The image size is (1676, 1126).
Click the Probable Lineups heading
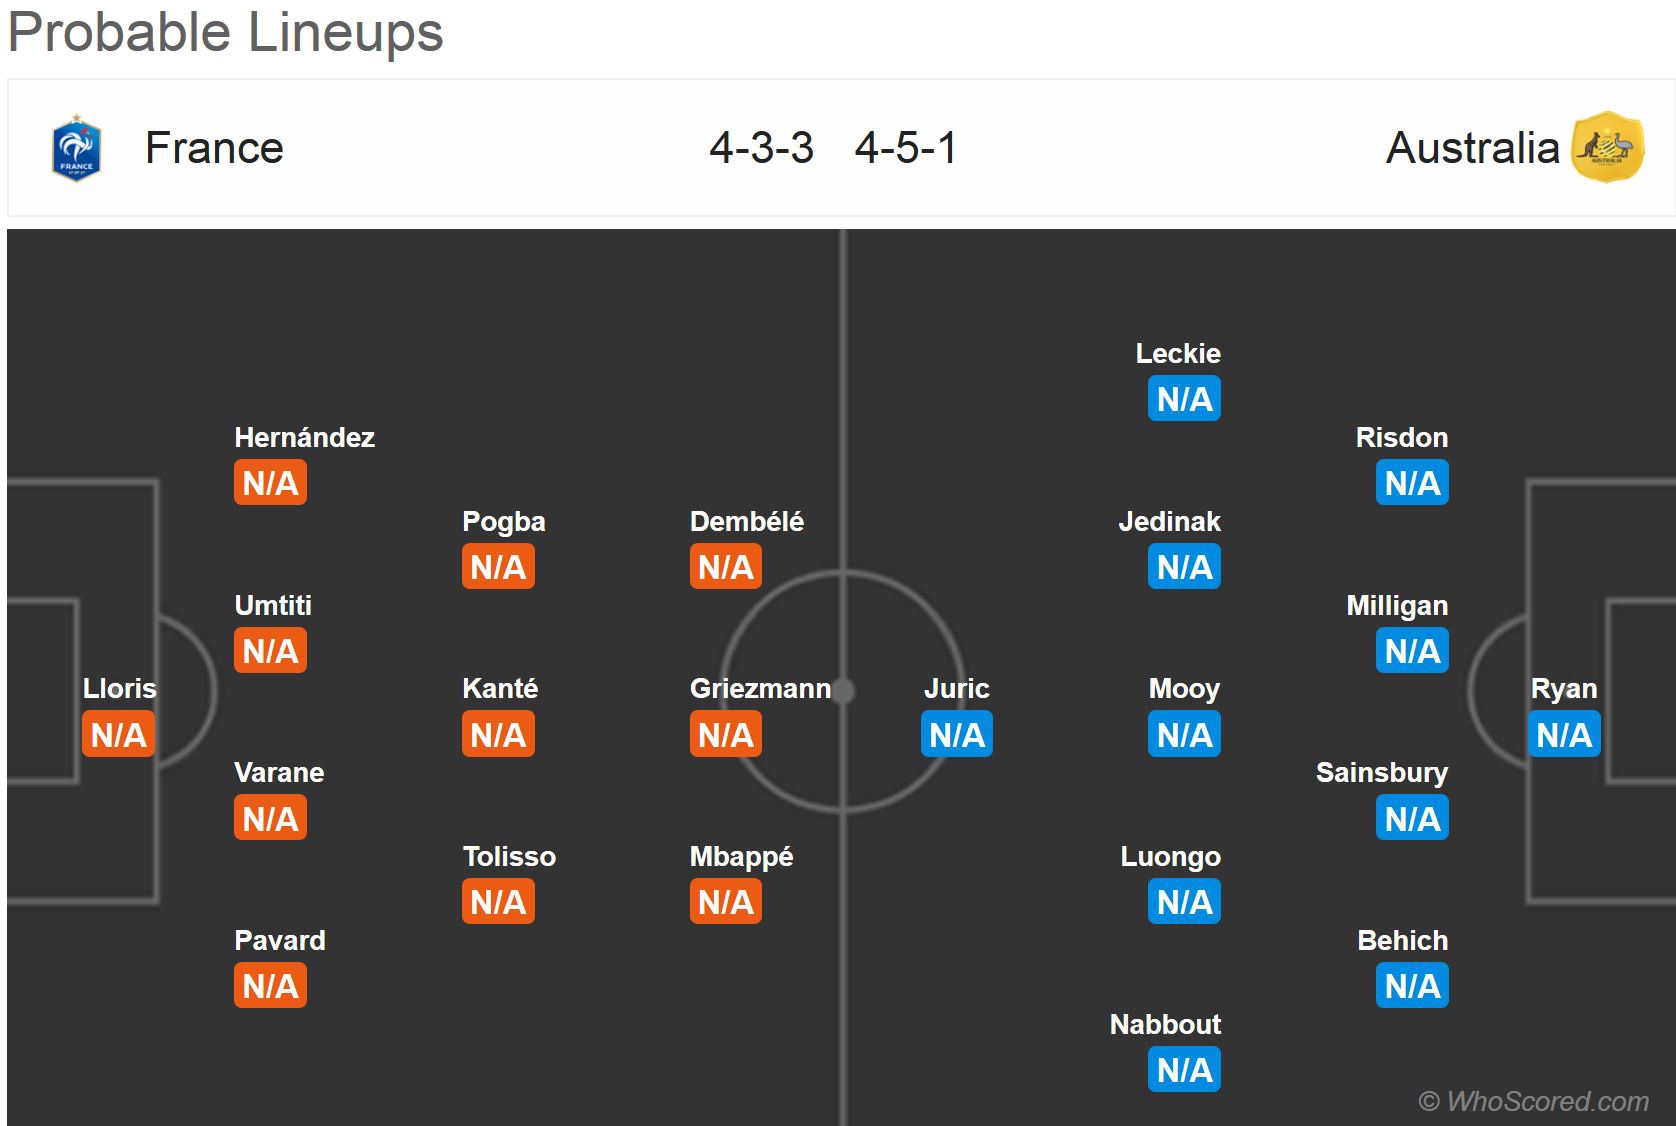[x=226, y=32]
